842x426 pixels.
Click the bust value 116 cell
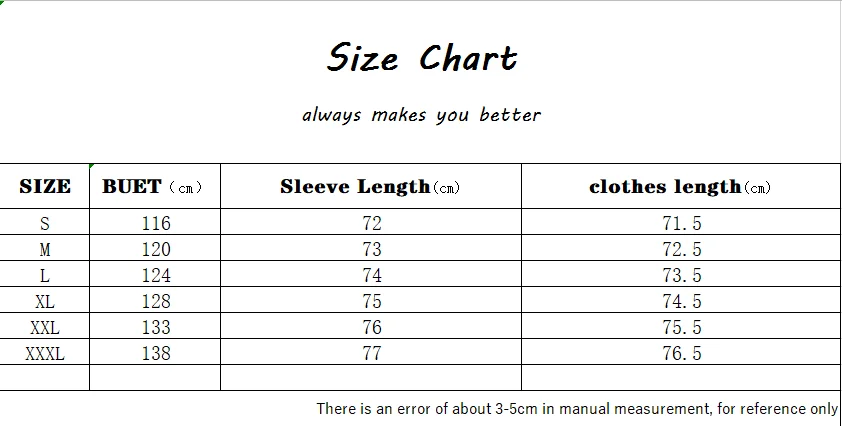coord(156,223)
